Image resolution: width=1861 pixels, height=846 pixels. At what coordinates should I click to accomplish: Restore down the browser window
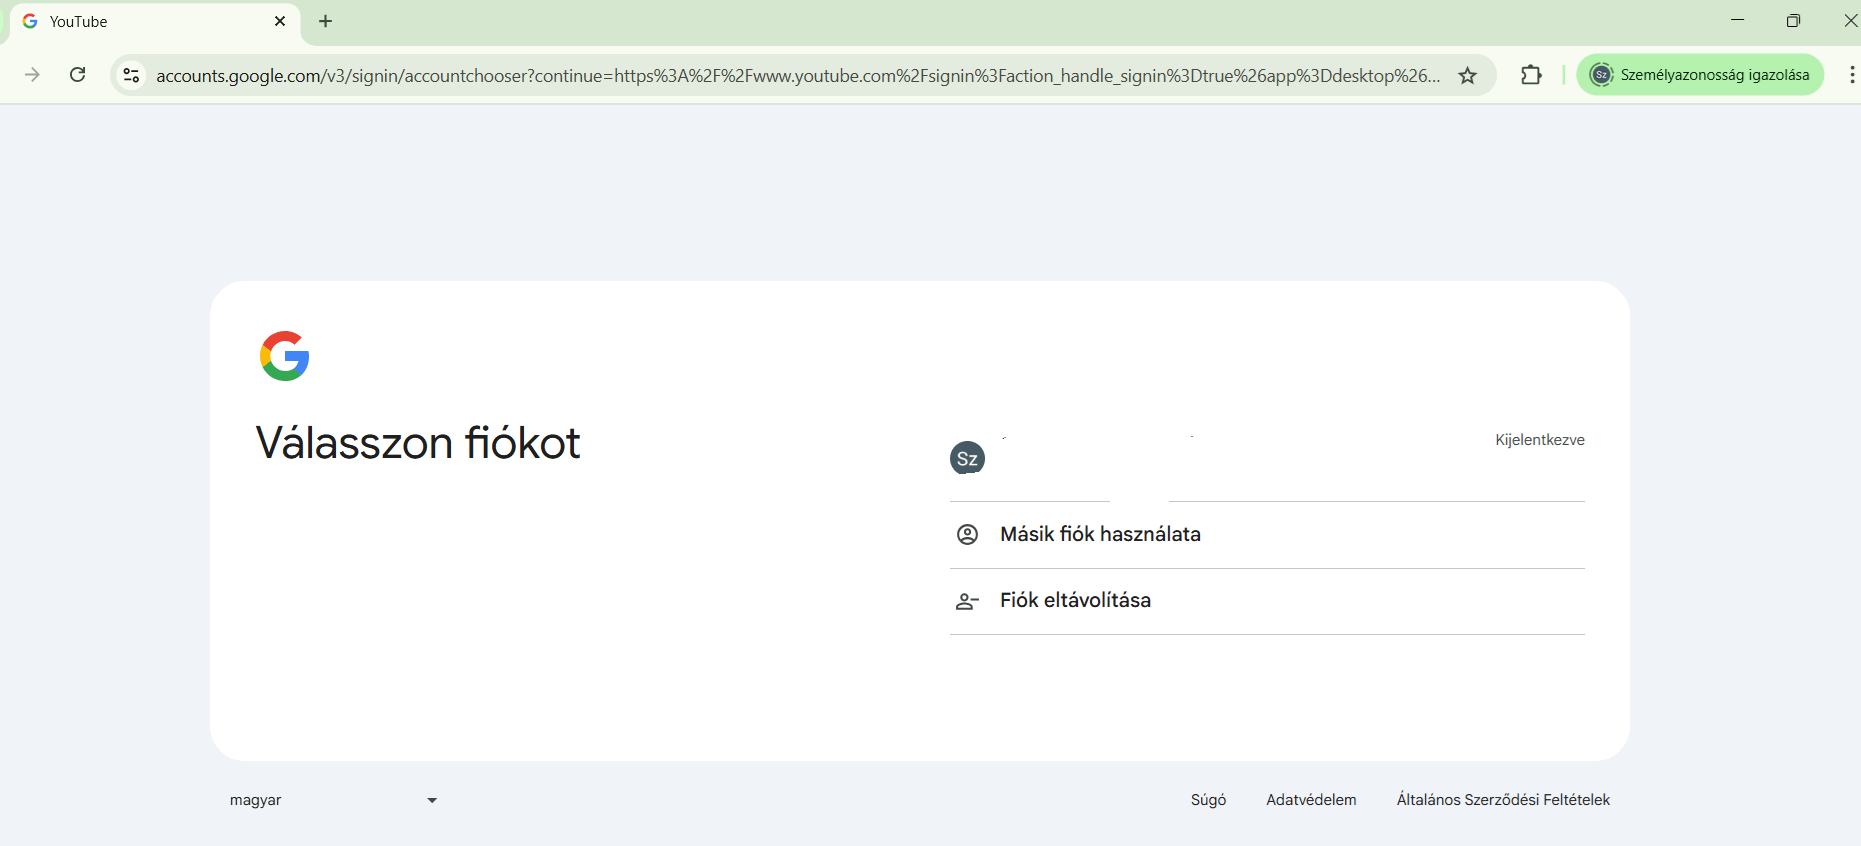(x=1793, y=21)
